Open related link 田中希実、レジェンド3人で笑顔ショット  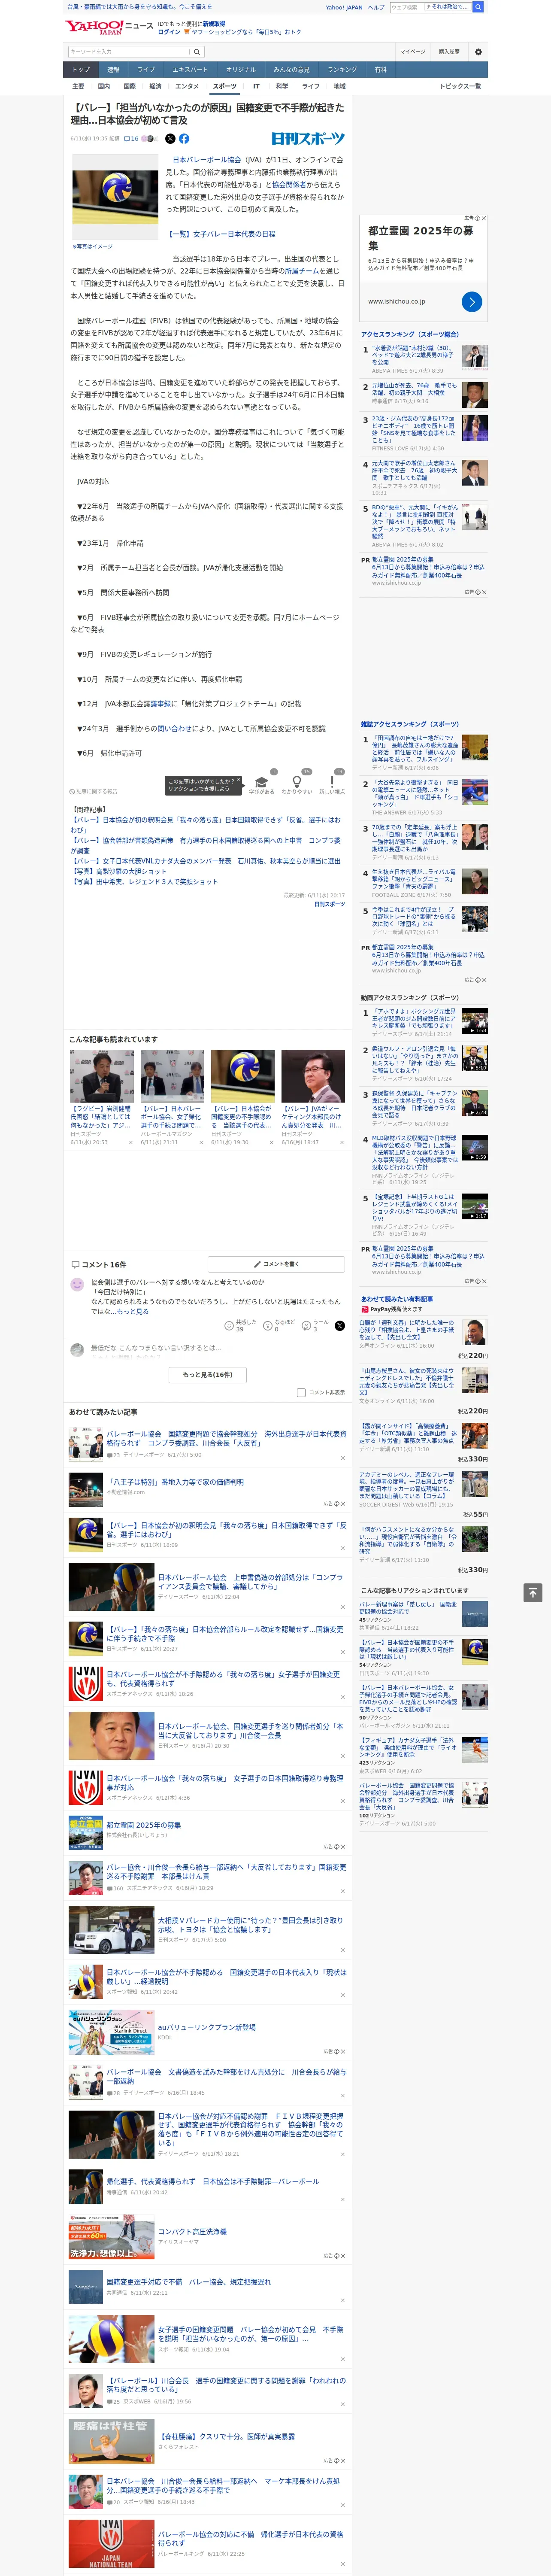(144, 882)
